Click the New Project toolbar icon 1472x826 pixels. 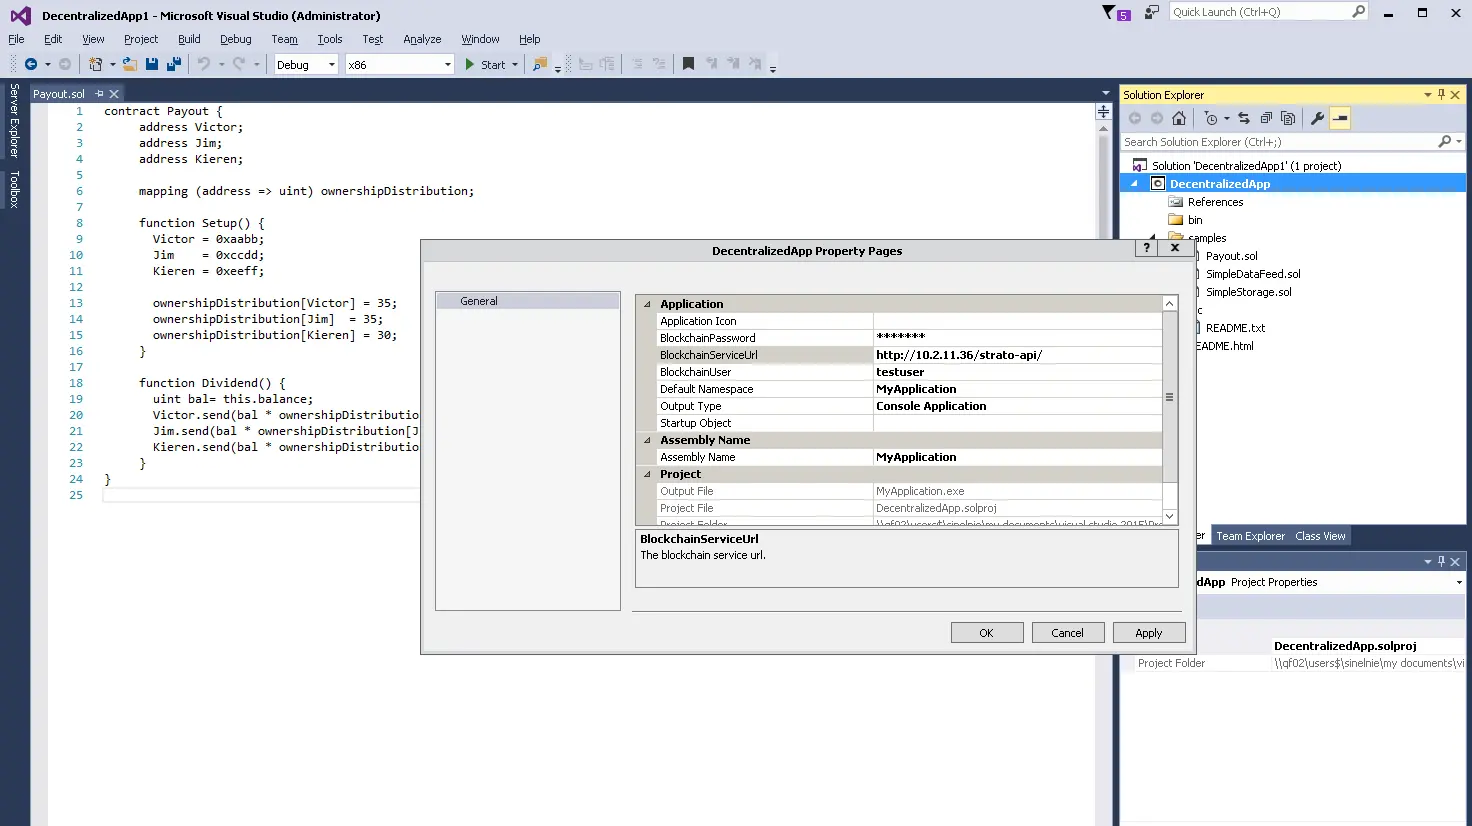pyautogui.click(x=96, y=64)
